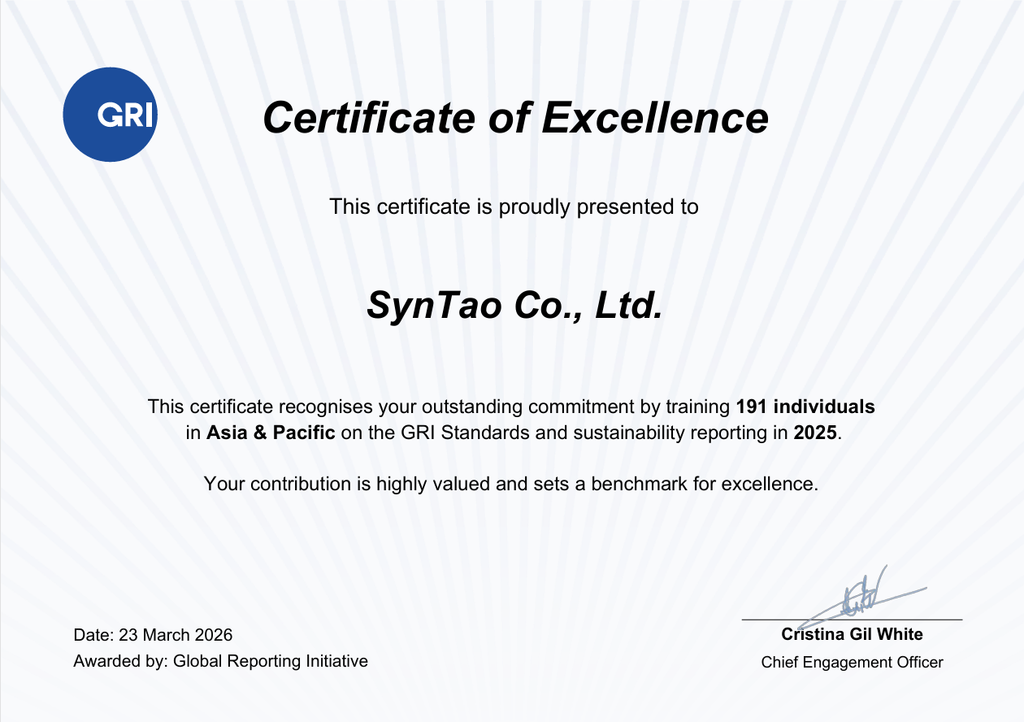Click the date 23 March 2026

click(x=175, y=635)
